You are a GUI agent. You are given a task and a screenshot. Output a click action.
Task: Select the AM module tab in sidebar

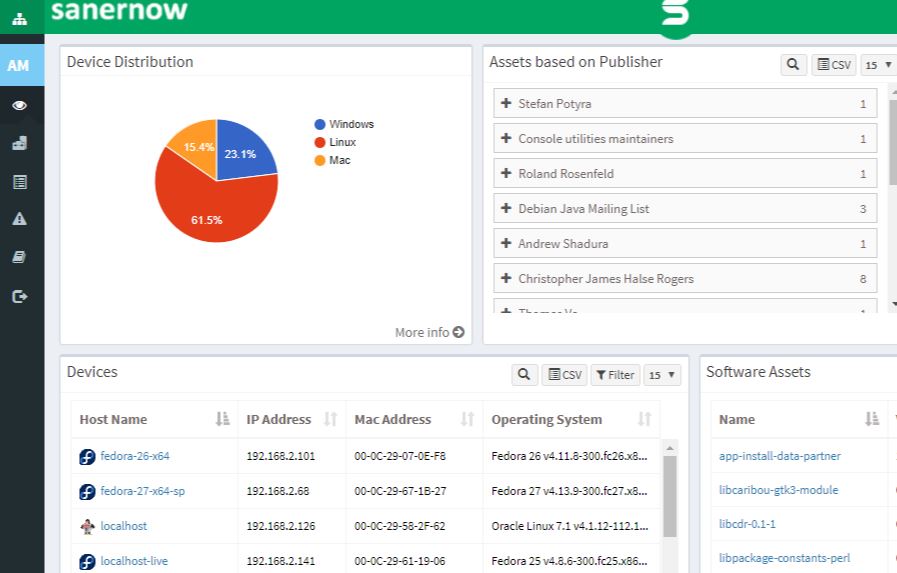pos(22,65)
